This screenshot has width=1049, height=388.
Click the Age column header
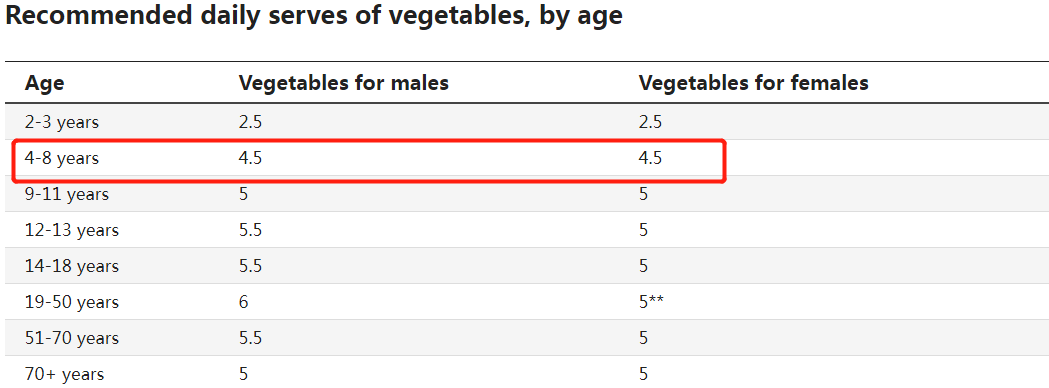coord(44,83)
